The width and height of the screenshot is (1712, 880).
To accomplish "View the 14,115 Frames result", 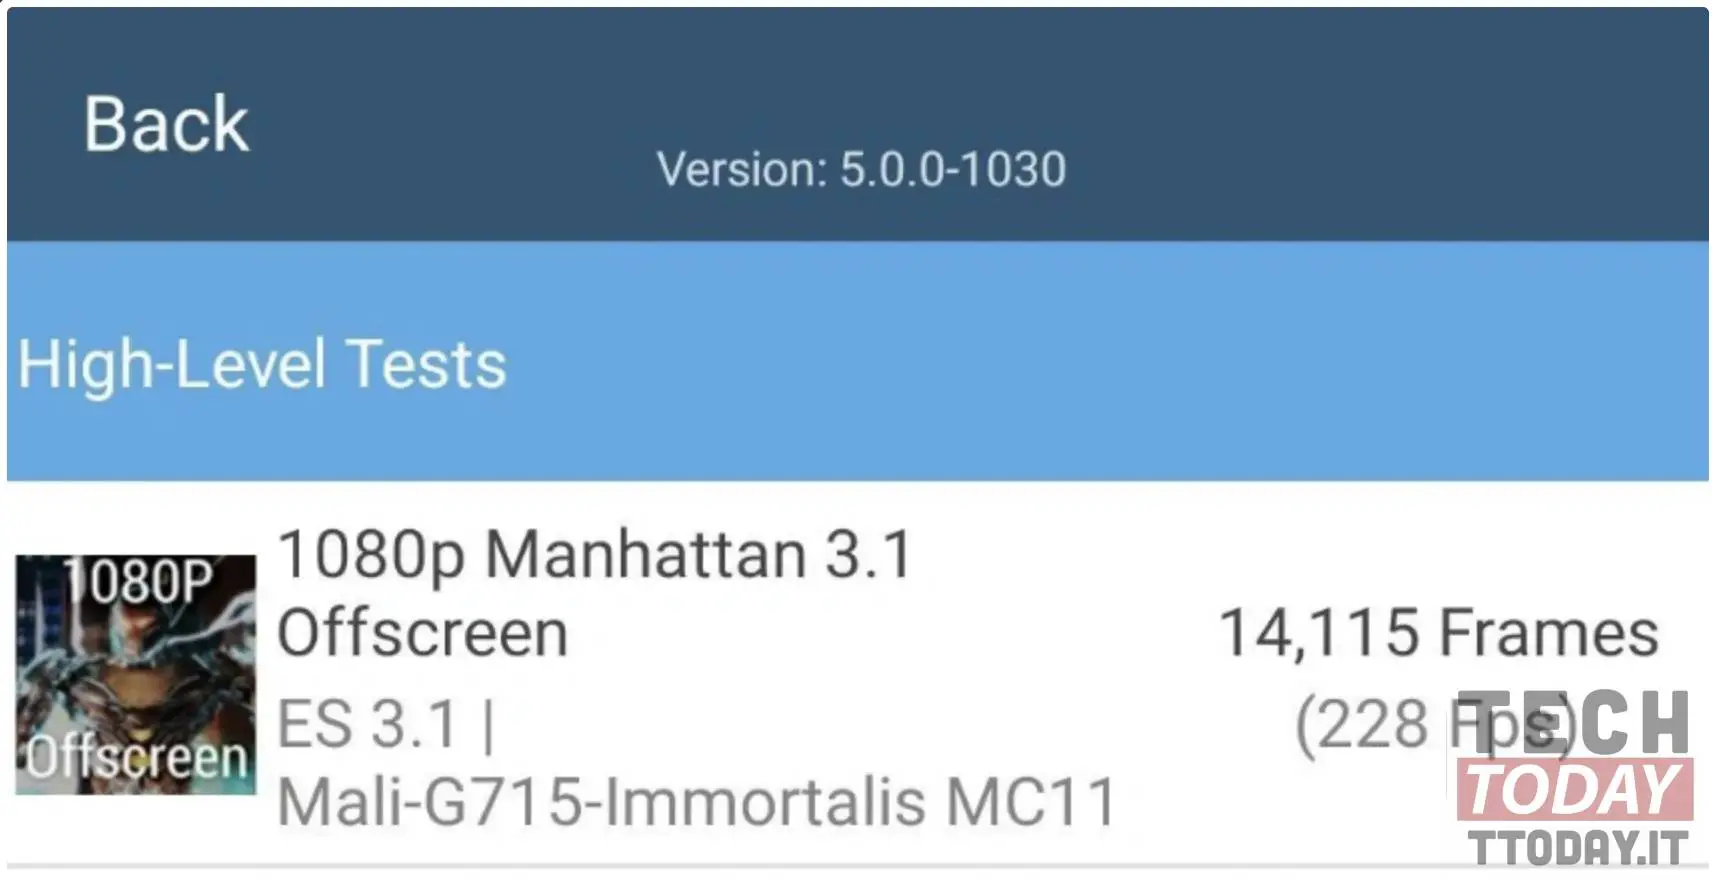I will point(1438,633).
